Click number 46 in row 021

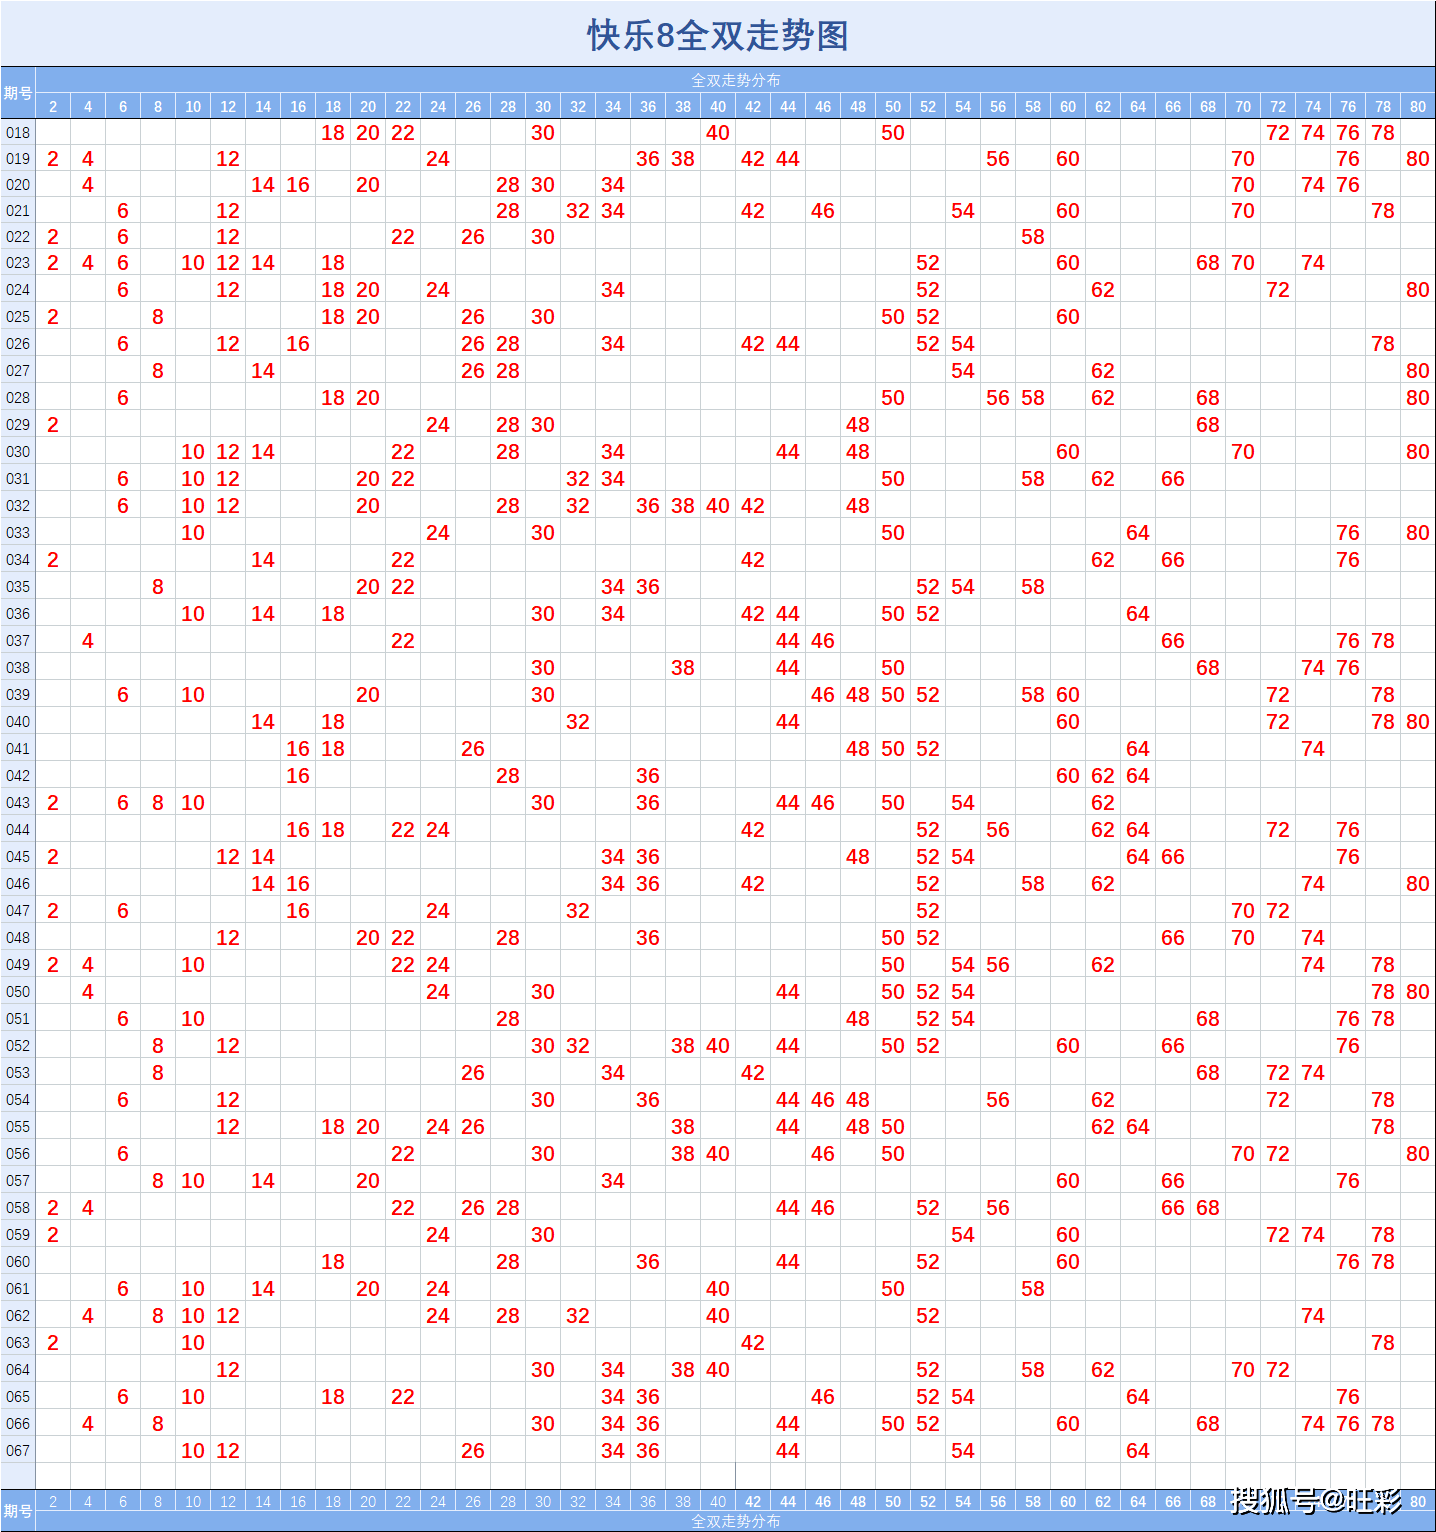pos(823,211)
